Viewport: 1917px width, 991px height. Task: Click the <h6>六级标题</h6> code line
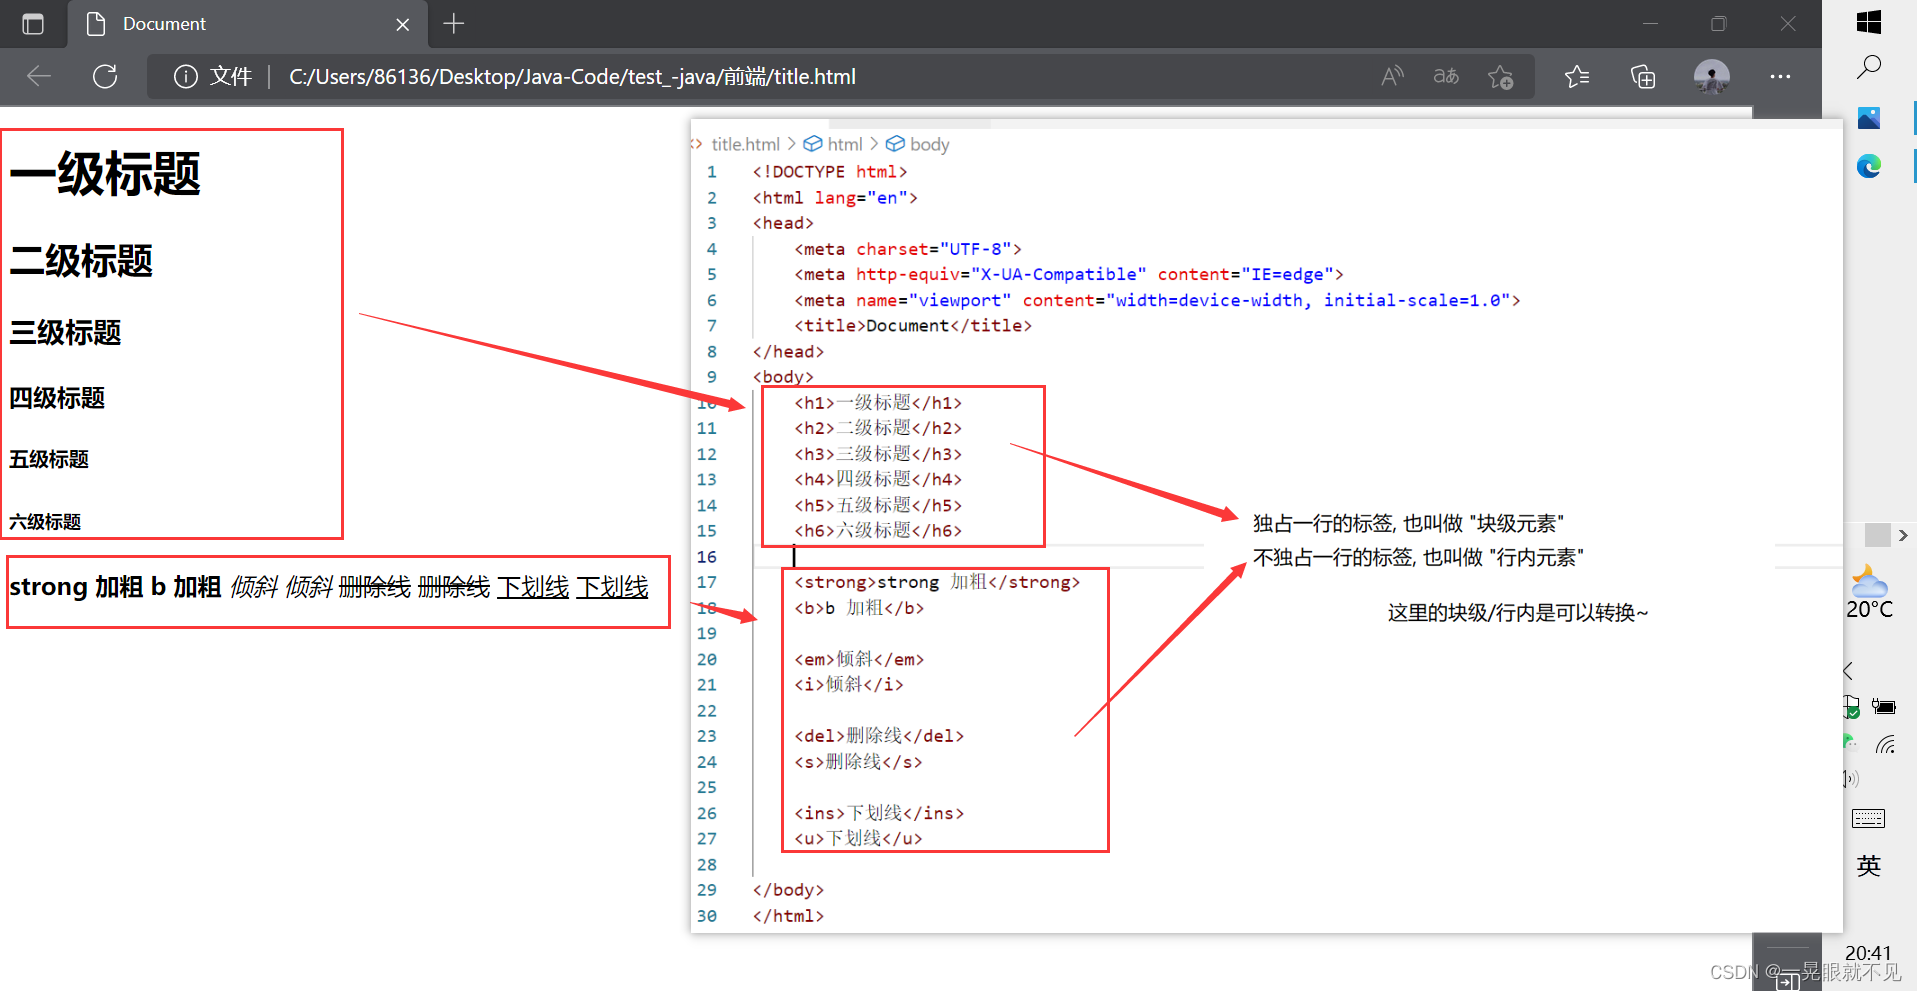(878, 531)
